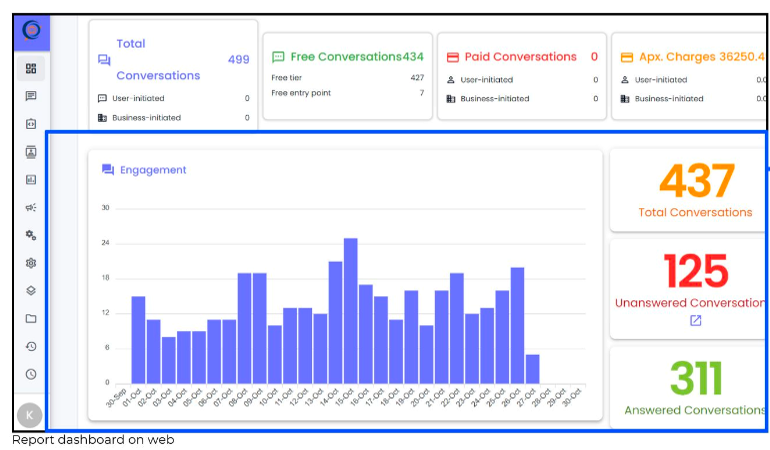Click the clock icon in sidebar
The height and width of the screenshot is (450, 770).
[x=31, y=374]
